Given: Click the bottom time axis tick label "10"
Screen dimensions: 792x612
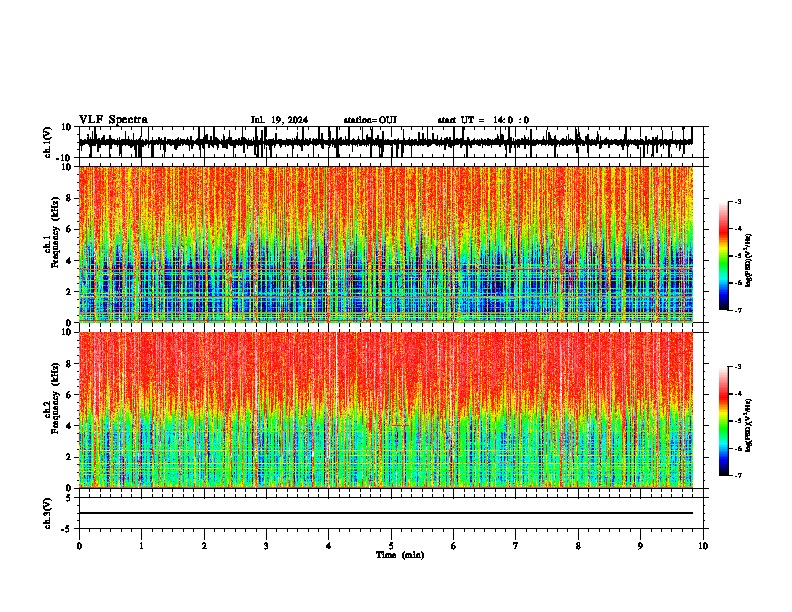Looking at the screenshot, I should (x=703, y=546).
